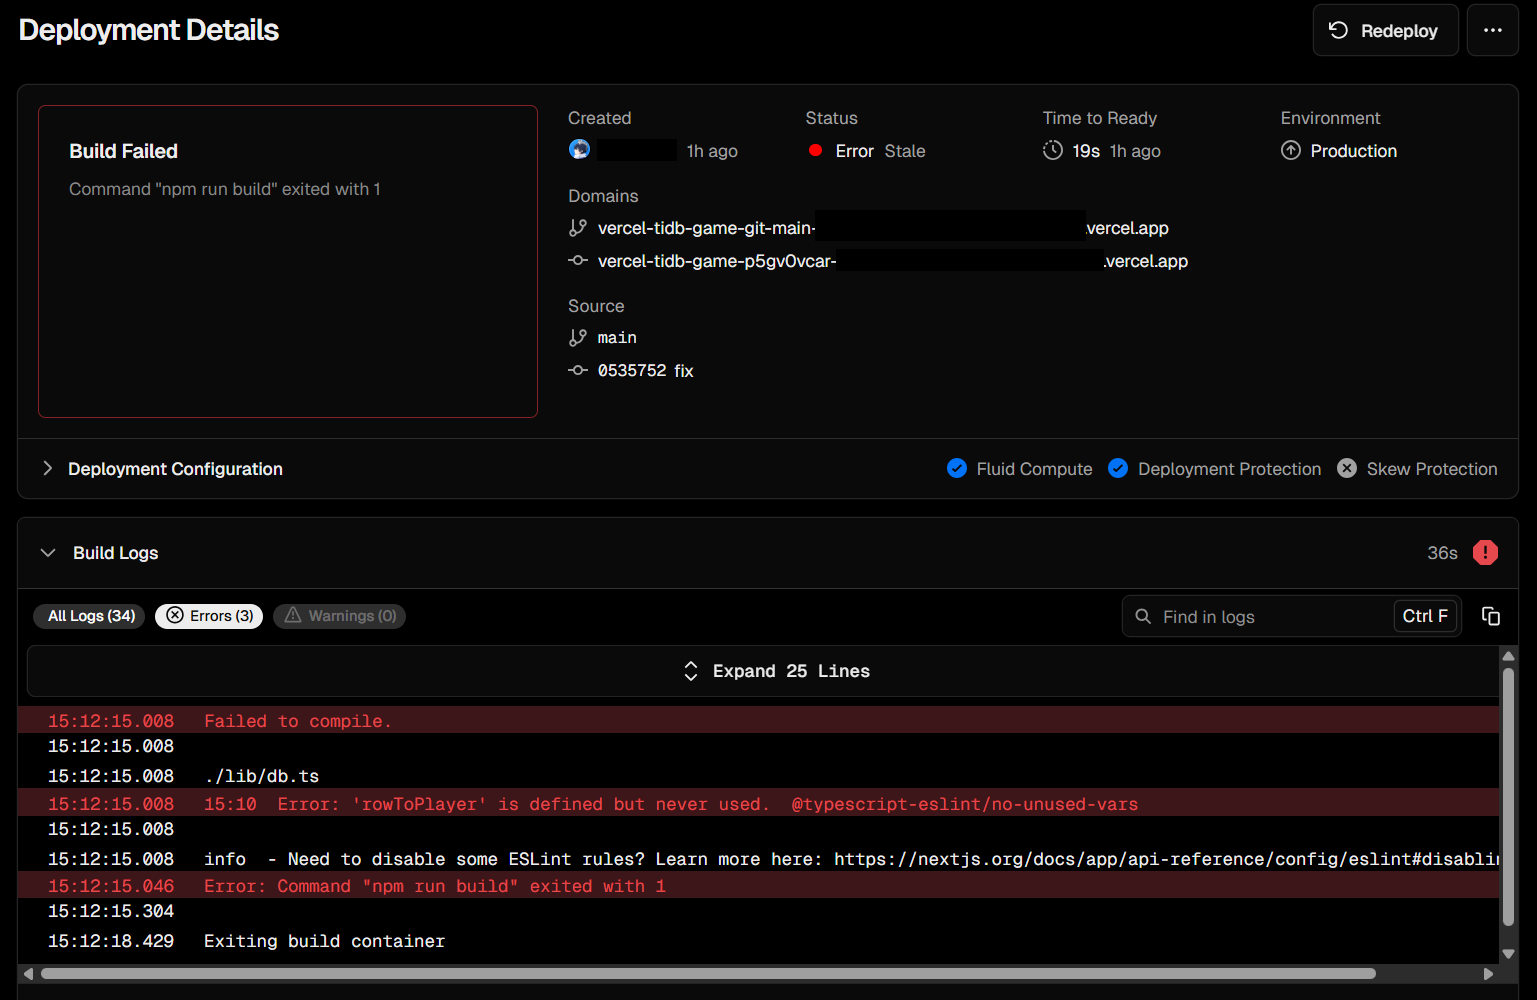The width and height of the screenshot is (1537, 1000).
Task: Toggle the Warnings (0) filter
Action: [339, 616]
